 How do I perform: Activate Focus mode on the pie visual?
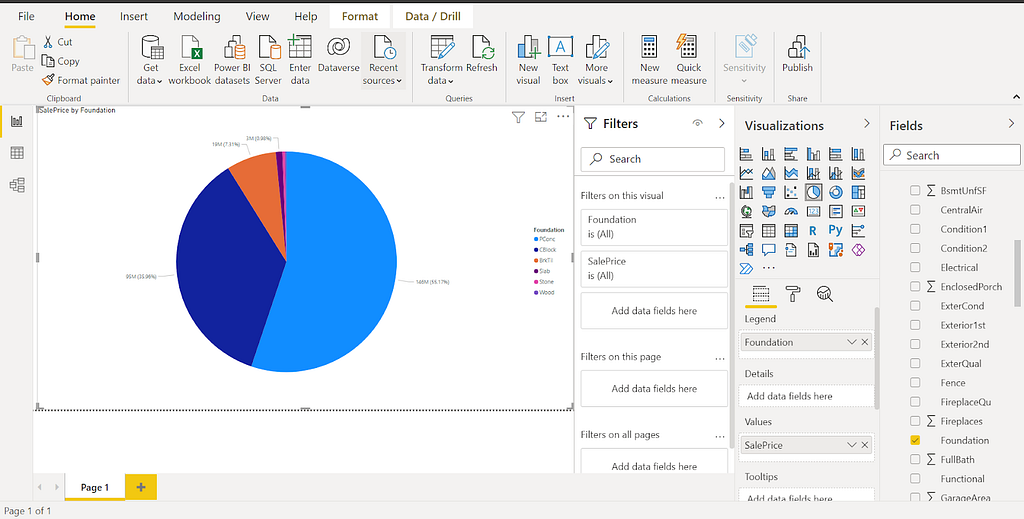coord(541,117)
